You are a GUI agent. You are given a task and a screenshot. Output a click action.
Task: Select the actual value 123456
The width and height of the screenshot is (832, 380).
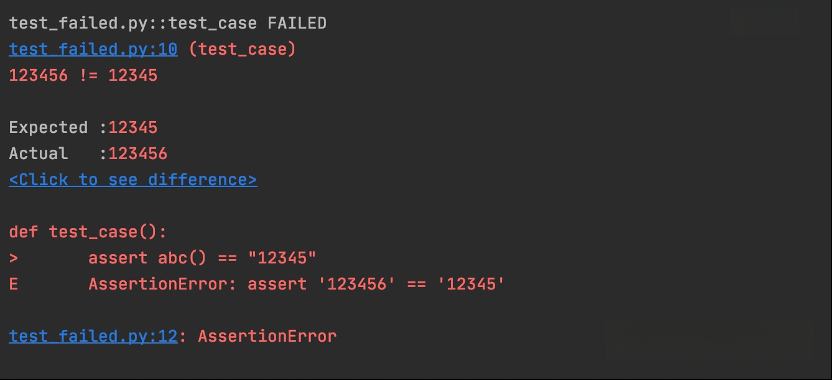pyautogui.click(x=138, y=153)
